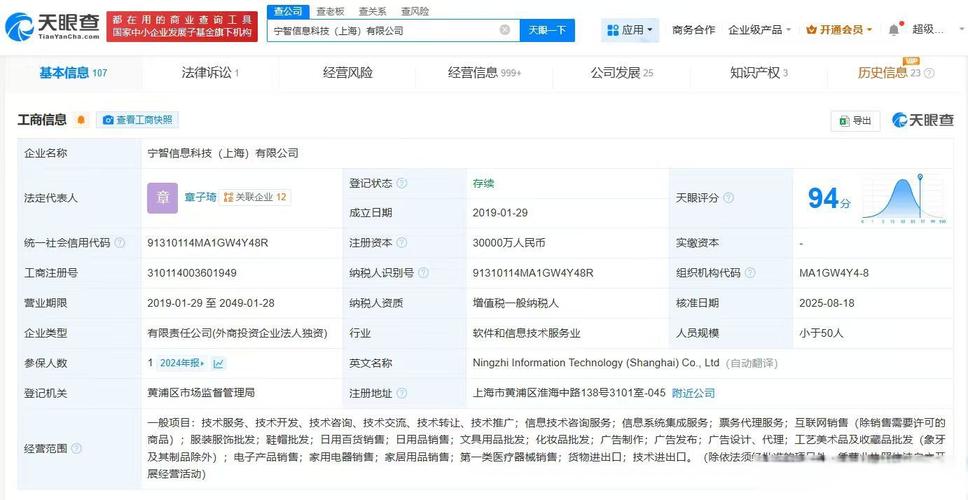Click the establishment date 2019-01-29
The width and height of the screenshot is (968, 500).
coord(500,213)
